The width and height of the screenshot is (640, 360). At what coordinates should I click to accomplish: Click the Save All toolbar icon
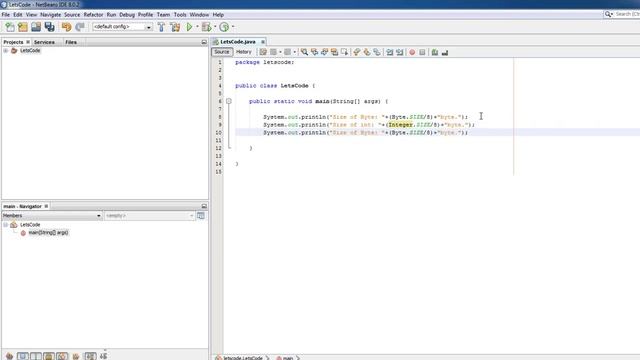(x=49, y=27)
